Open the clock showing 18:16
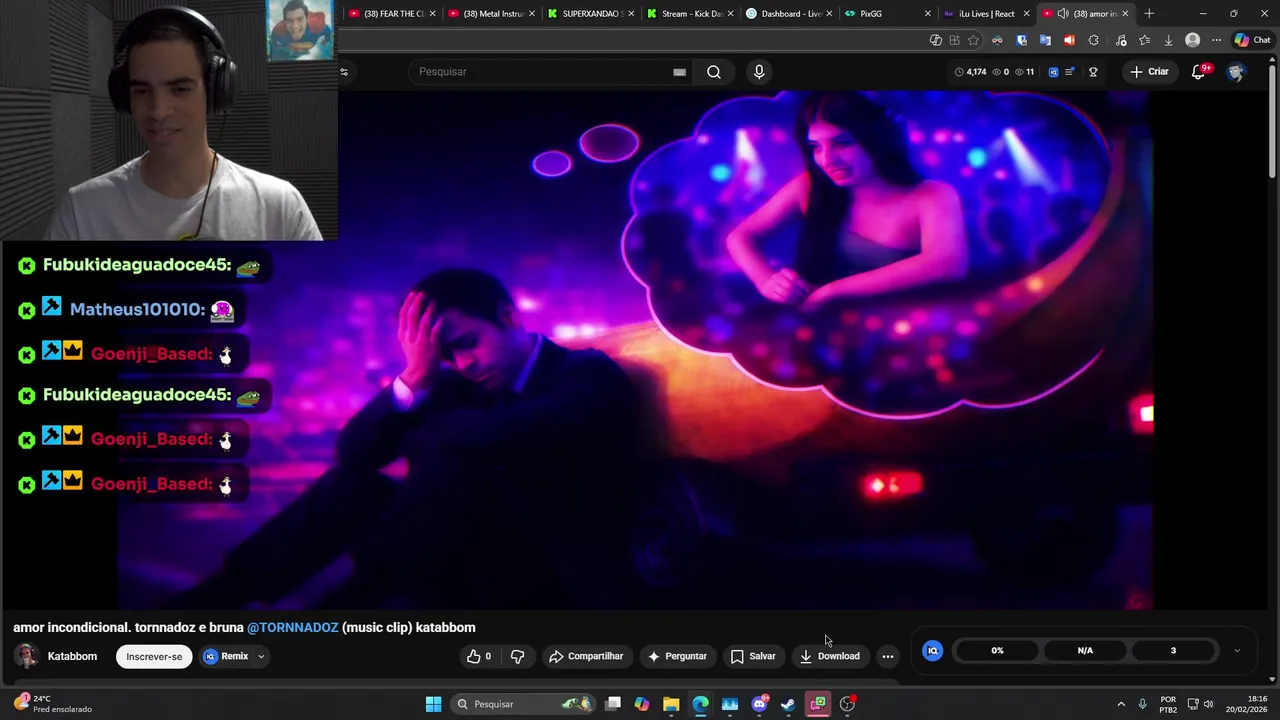 1249,704
